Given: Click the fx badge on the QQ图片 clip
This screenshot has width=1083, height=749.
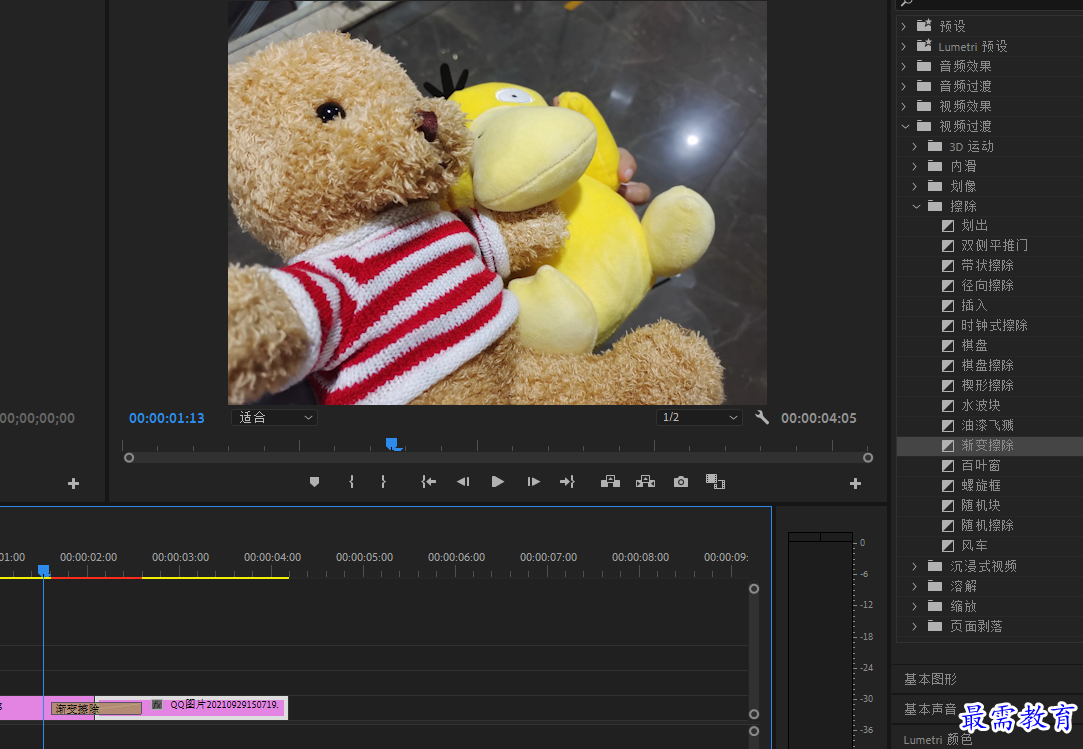Looking at the screenshot, I should point(157,705).
